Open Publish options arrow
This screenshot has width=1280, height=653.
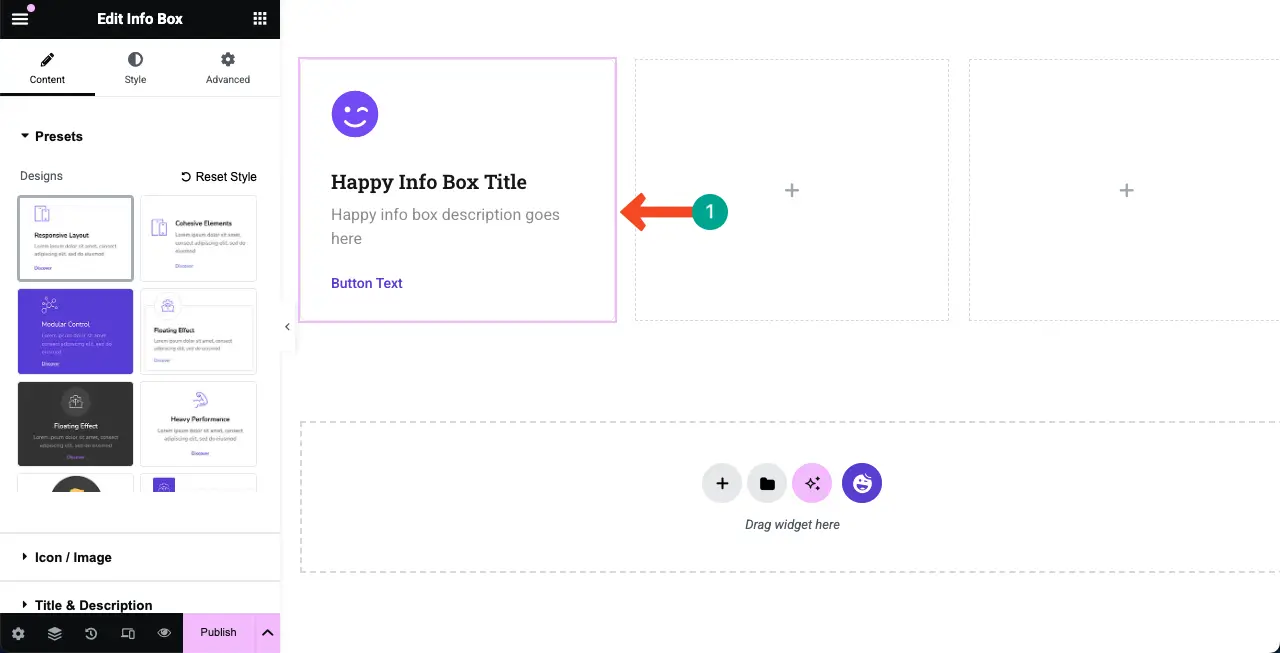[x=267, y=633]
